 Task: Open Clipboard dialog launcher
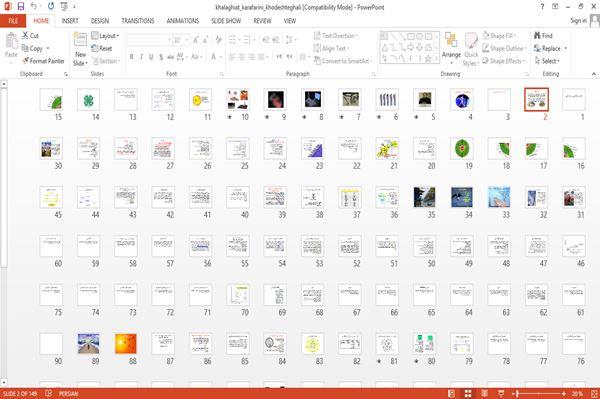click(66, 74)
